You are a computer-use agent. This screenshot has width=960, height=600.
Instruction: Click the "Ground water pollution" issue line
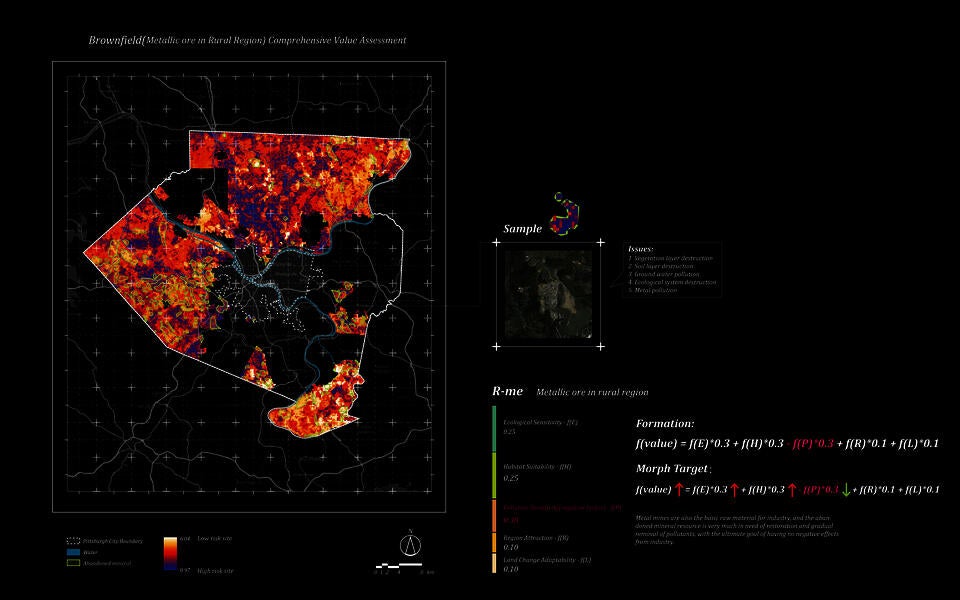click(664, 274)
